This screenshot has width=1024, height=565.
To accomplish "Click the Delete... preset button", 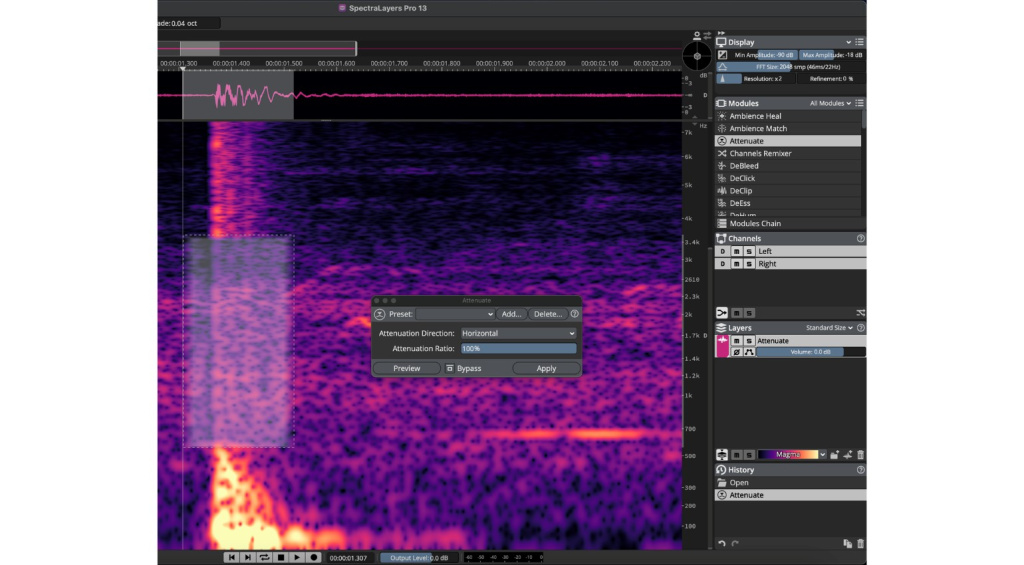I will (x=547, y=314).
